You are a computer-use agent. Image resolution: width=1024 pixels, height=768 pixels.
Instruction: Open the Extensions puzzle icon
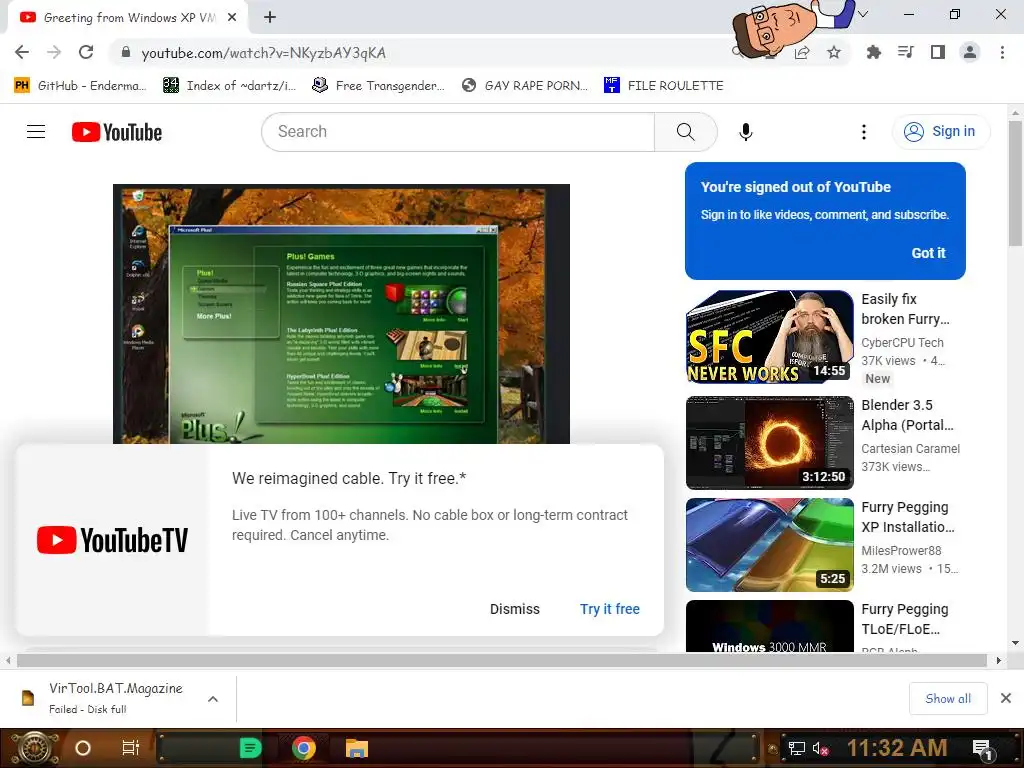point(873,52)
